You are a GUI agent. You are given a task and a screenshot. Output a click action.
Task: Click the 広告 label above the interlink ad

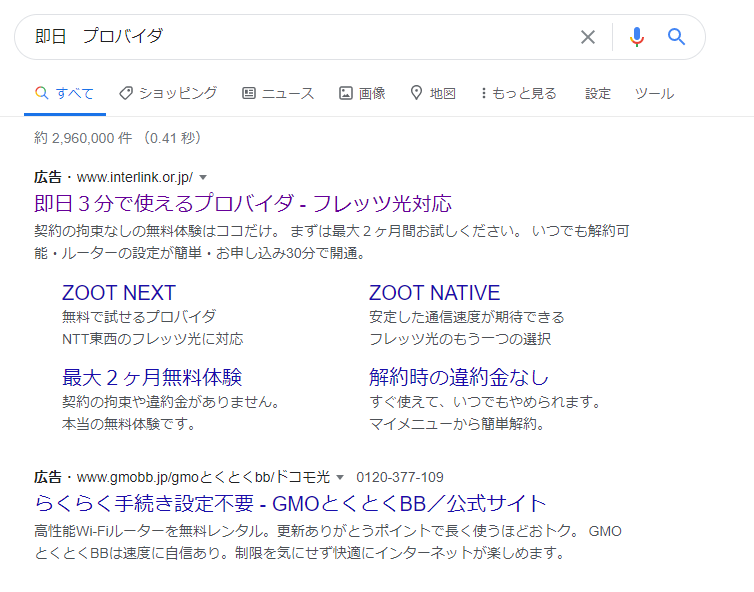tap(48, 177)
